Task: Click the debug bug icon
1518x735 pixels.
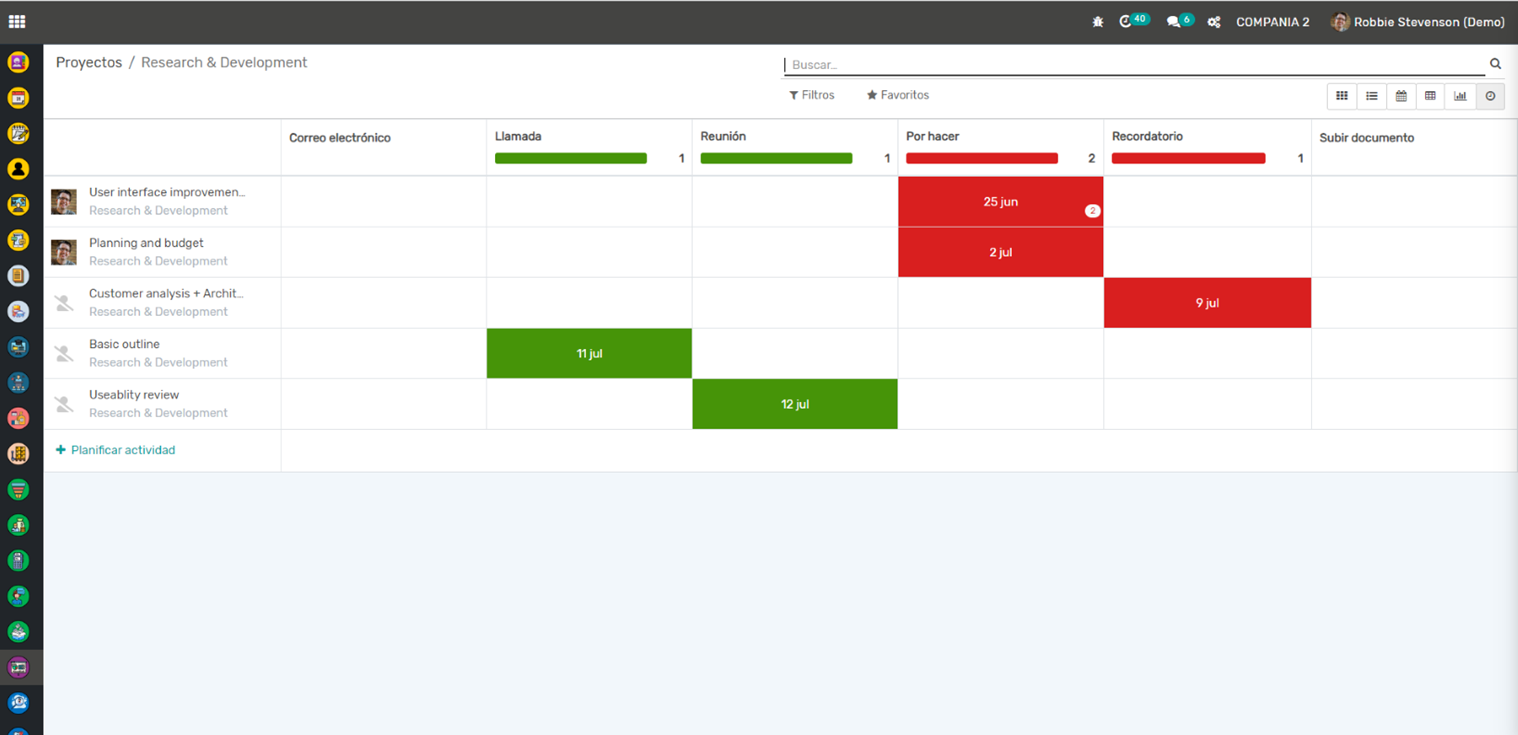Action: [1097, 22]
